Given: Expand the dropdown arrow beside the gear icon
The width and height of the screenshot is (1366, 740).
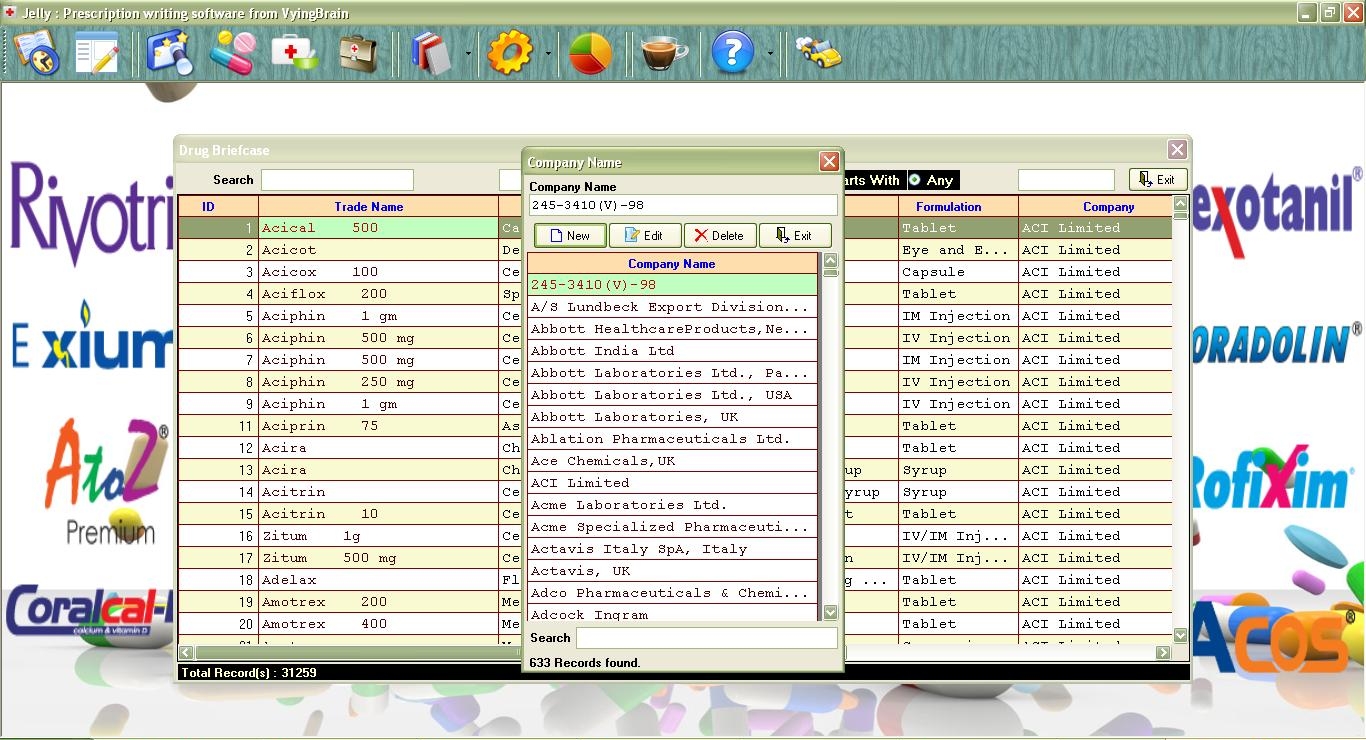Looking at the screenshot, I should point(548,53).
